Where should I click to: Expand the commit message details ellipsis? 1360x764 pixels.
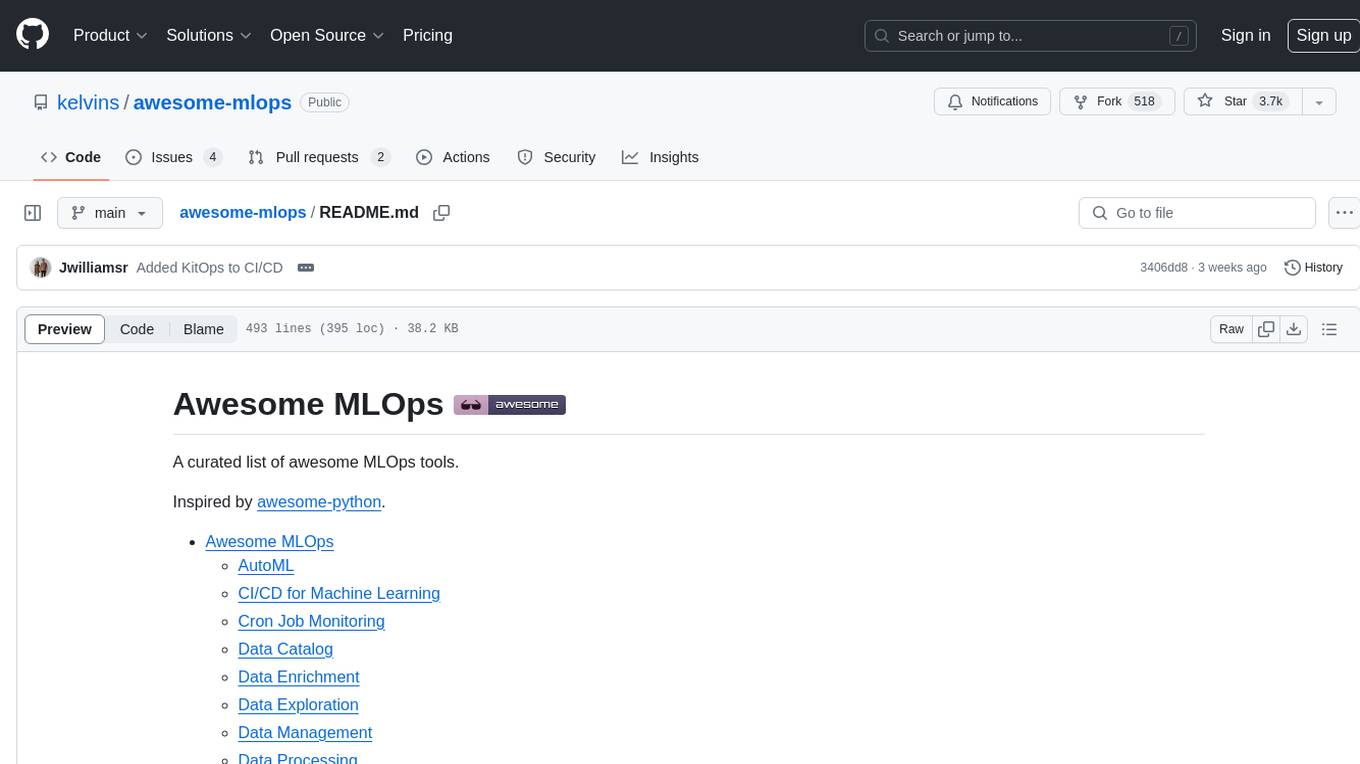tap(306, 268)
